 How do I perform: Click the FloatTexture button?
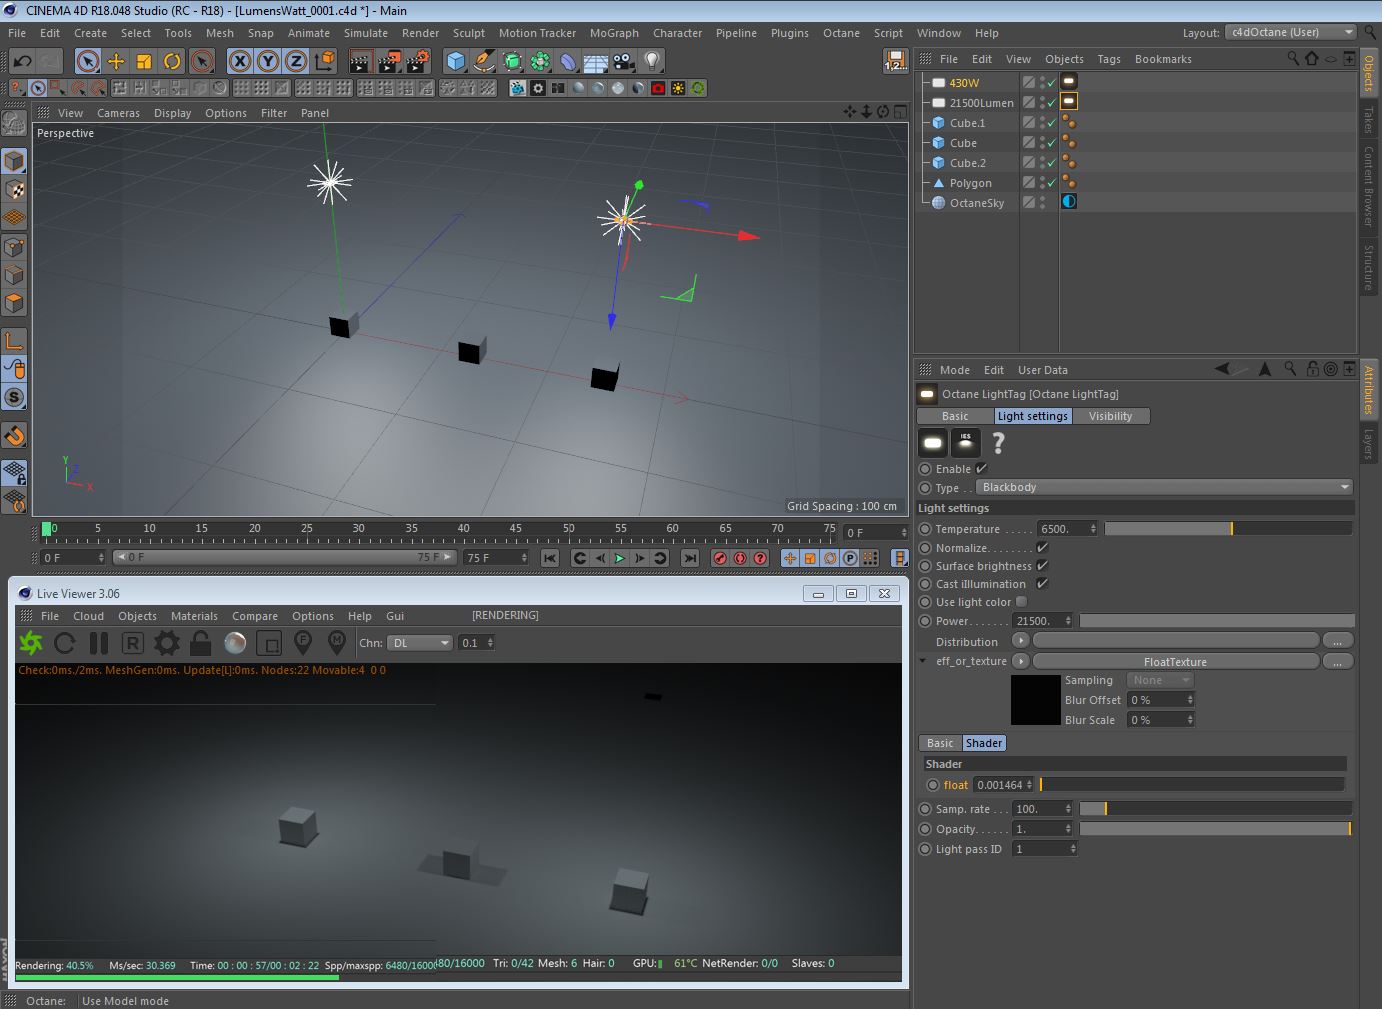click(1175, 661)
